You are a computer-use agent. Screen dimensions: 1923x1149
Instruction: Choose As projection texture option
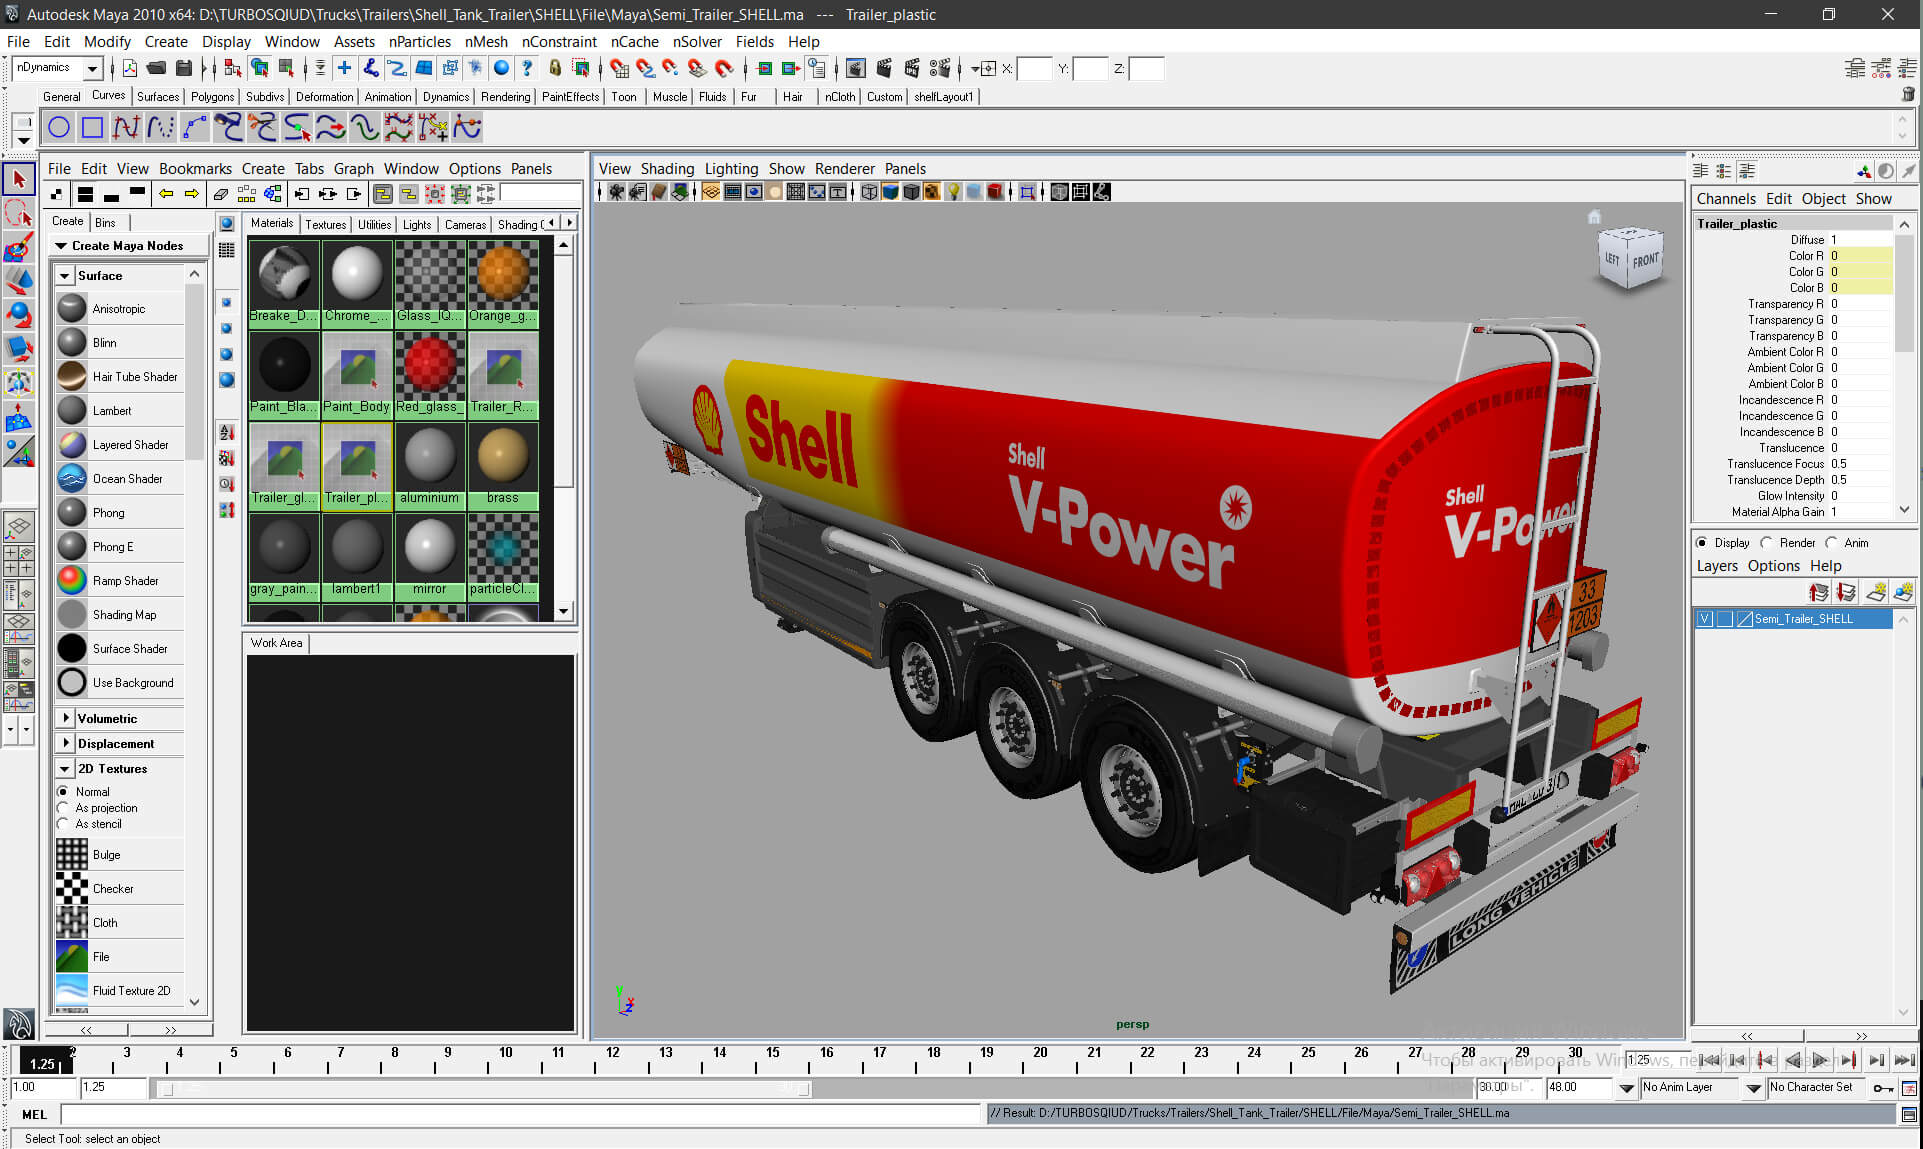pos(63,808)
